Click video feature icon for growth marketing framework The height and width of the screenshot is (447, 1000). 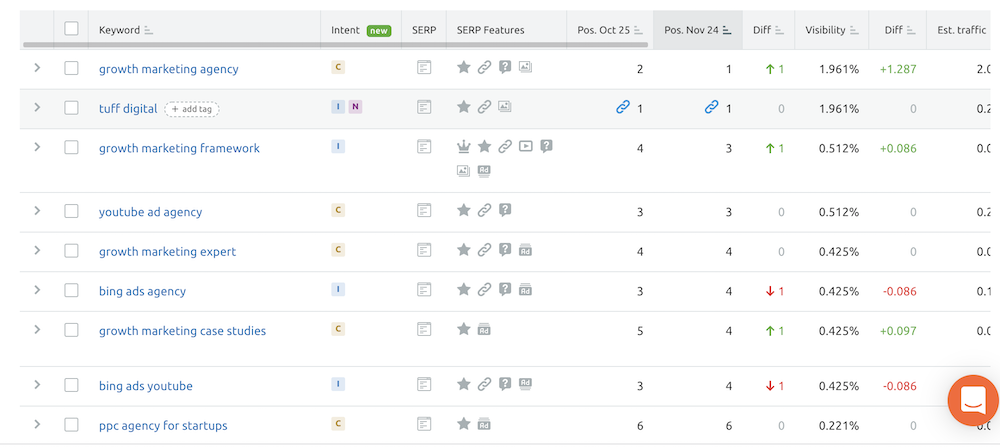pyautogui.click(x=526, y=146)
